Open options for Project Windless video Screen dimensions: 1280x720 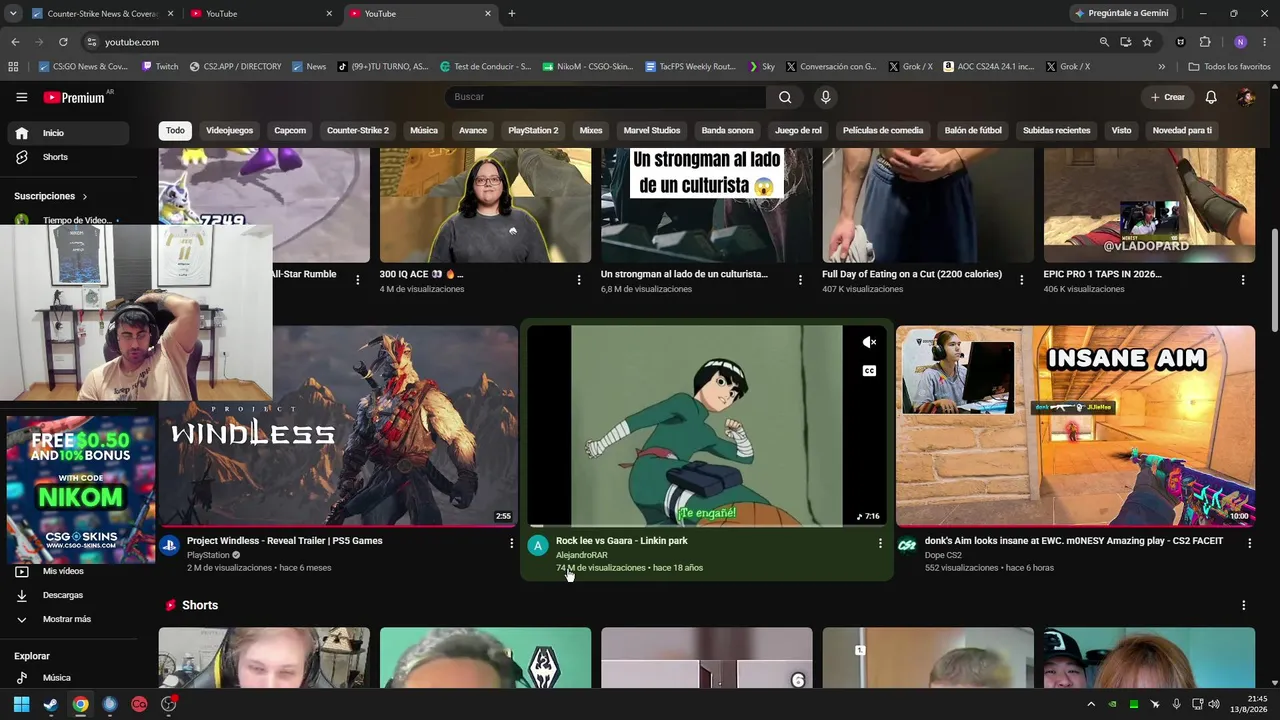pos(511,543)
